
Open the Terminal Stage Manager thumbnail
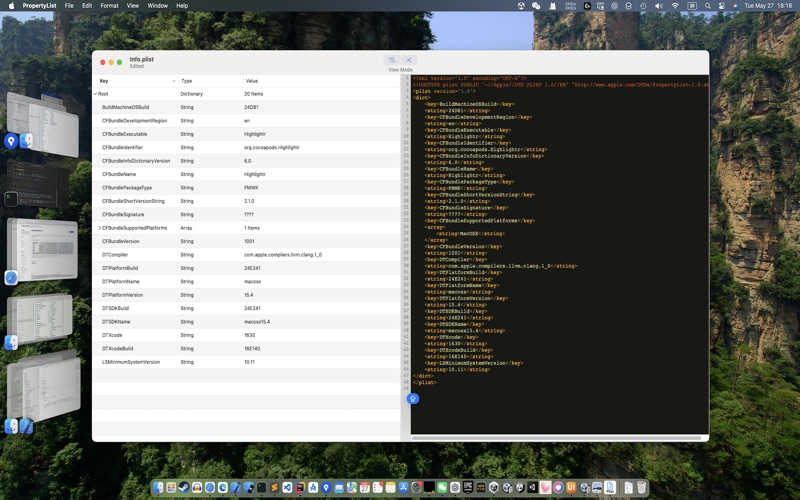[37, 184]
